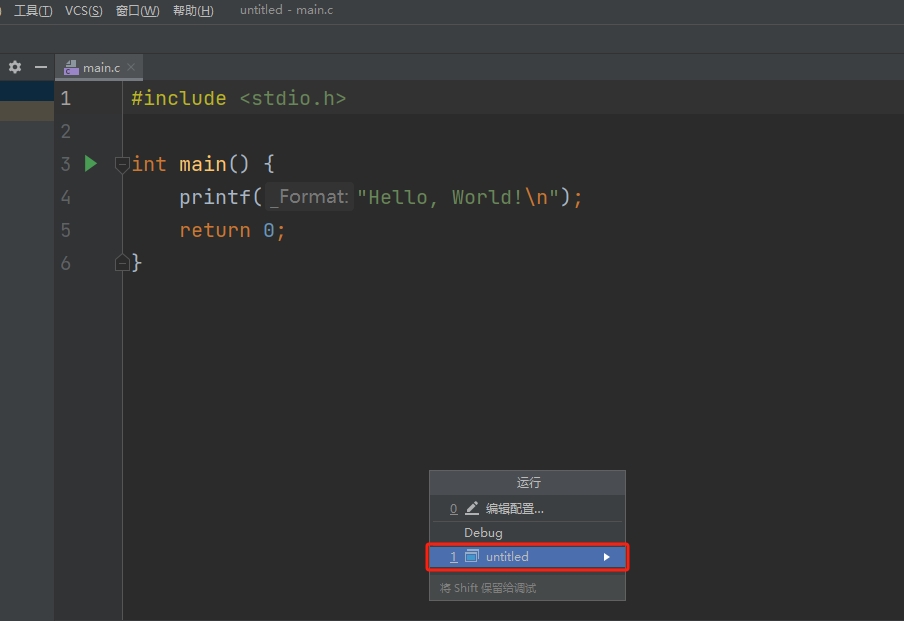Open the 窗口(W) menu
This screenshot has height=621, width=904.
point(137,11)
